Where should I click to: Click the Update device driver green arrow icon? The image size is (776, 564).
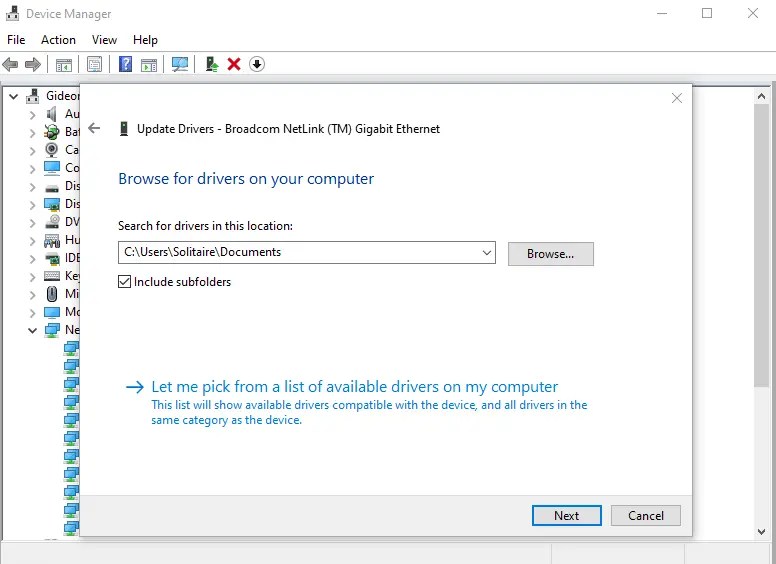tap(212, 64)
